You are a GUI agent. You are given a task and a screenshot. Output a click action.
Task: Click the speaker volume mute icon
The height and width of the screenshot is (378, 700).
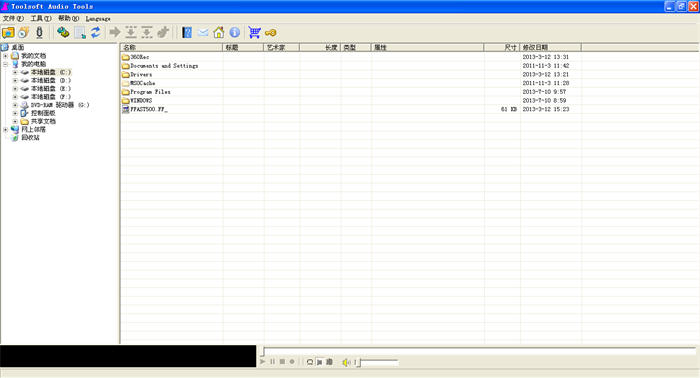(346, 362)
